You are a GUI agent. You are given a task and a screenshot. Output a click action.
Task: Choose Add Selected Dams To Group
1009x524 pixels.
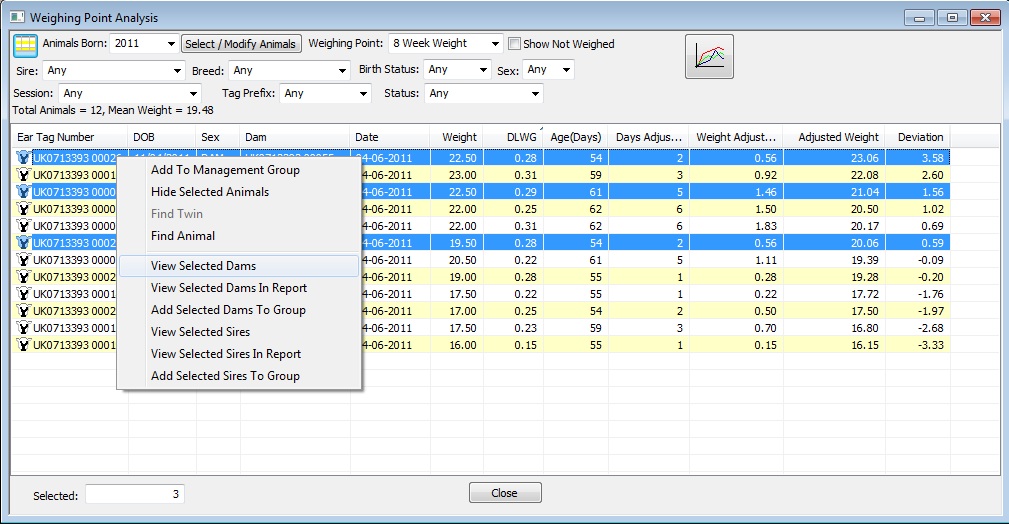(x=239, y=310)
